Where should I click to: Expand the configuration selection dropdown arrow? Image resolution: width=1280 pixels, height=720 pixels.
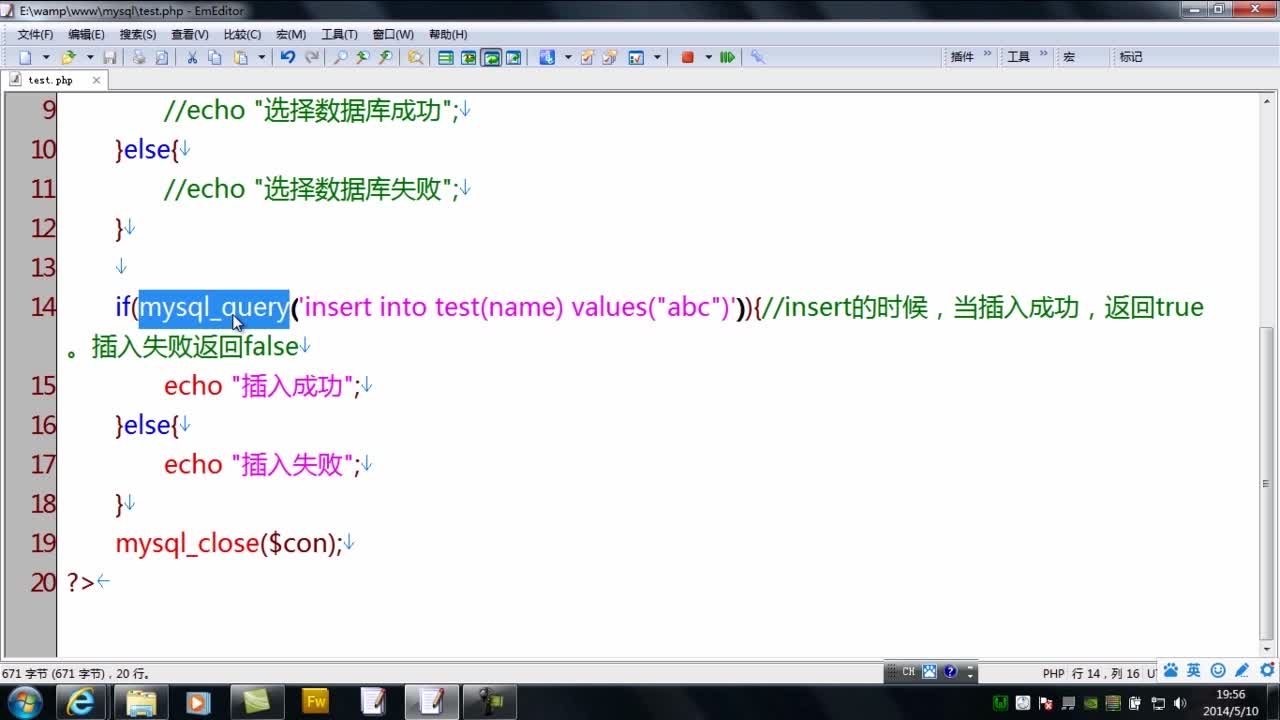tap(567, 57)
